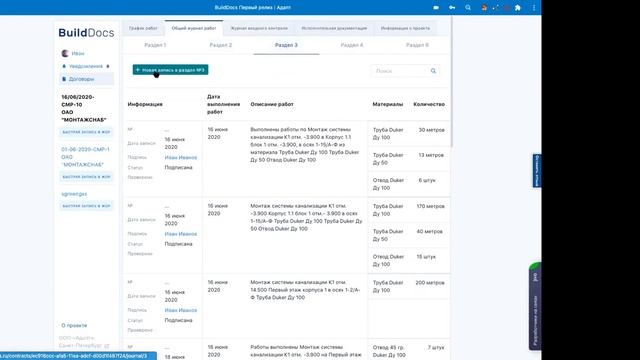
Task: Open the dark feedback widget at right edge
Action: (535, 306)
